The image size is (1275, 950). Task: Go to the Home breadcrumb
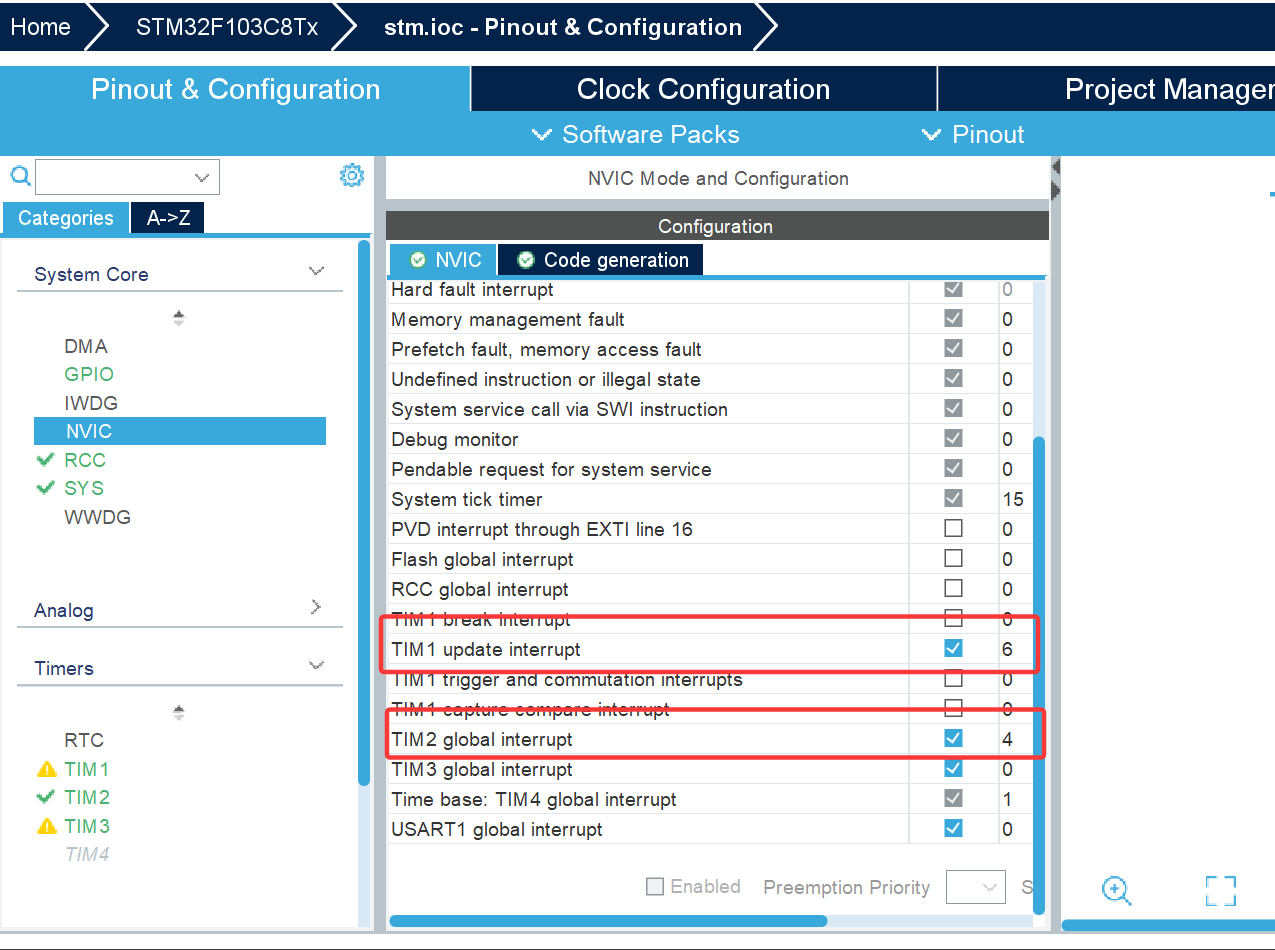(40, 27)
